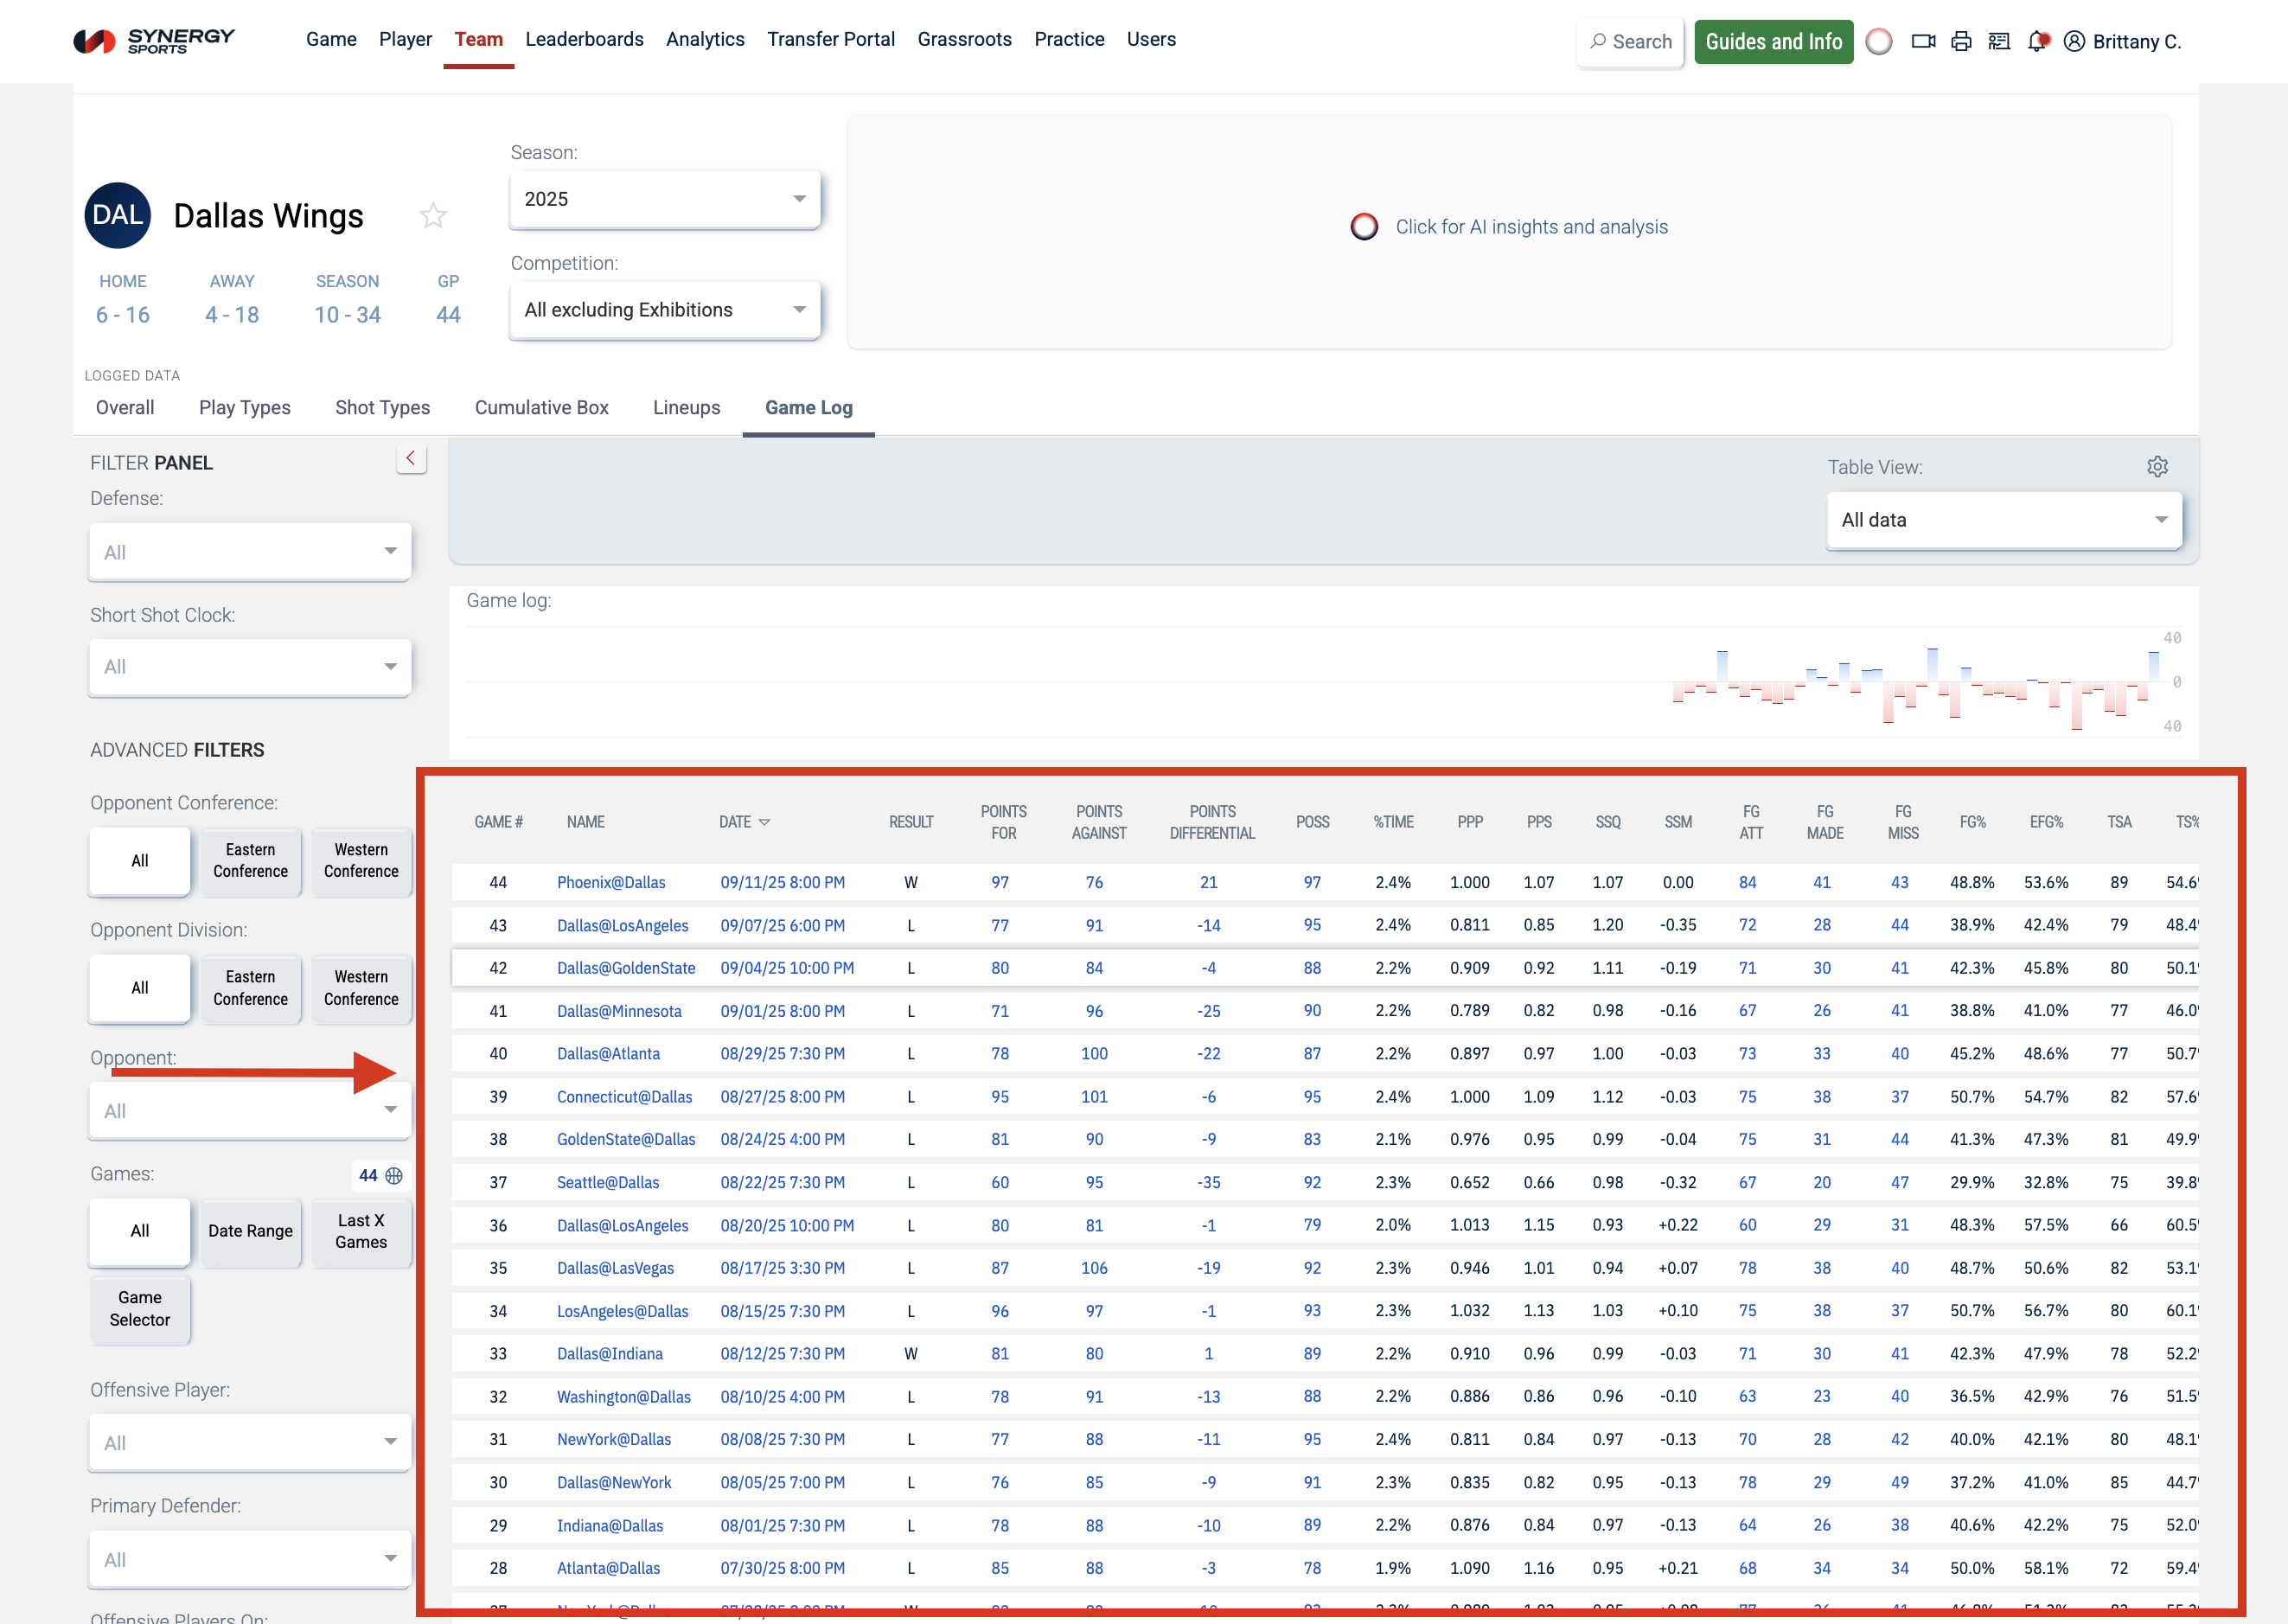
Task: Open the Transfer Portal menu
Action: pos(831,39)
